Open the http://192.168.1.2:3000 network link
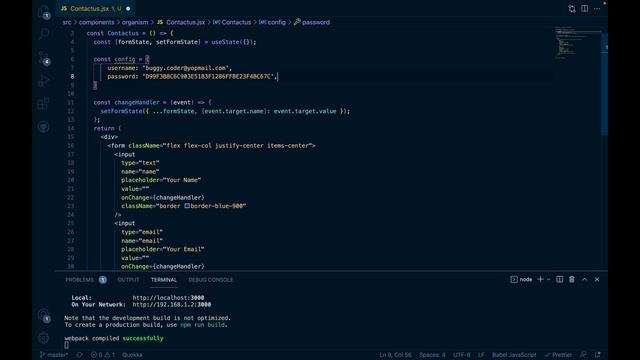Image resolution: width=640 pixels, height=360 pixels. [172, 304]
